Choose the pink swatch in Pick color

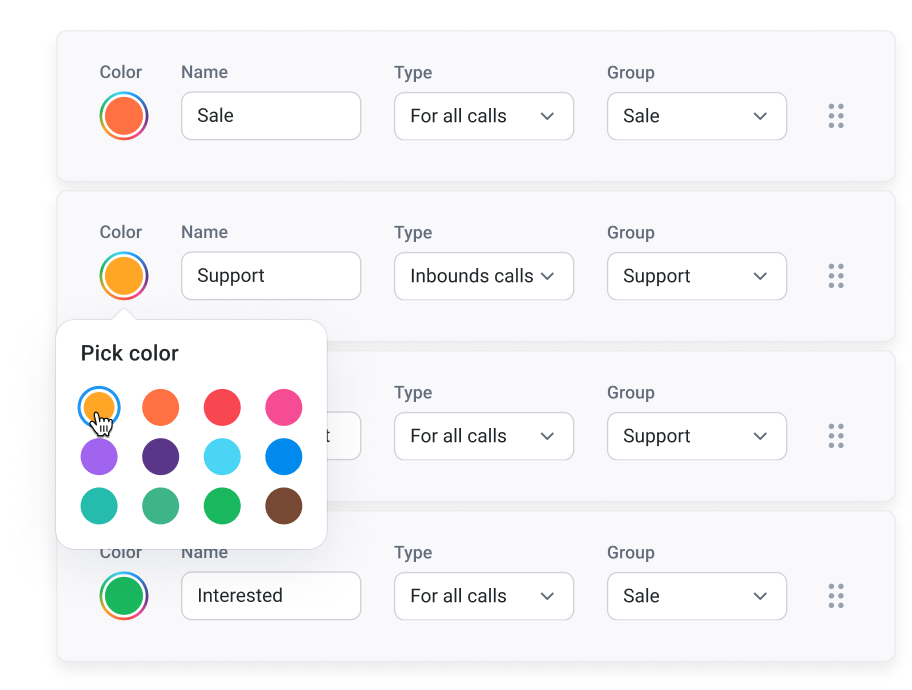(x=284, y=407)
